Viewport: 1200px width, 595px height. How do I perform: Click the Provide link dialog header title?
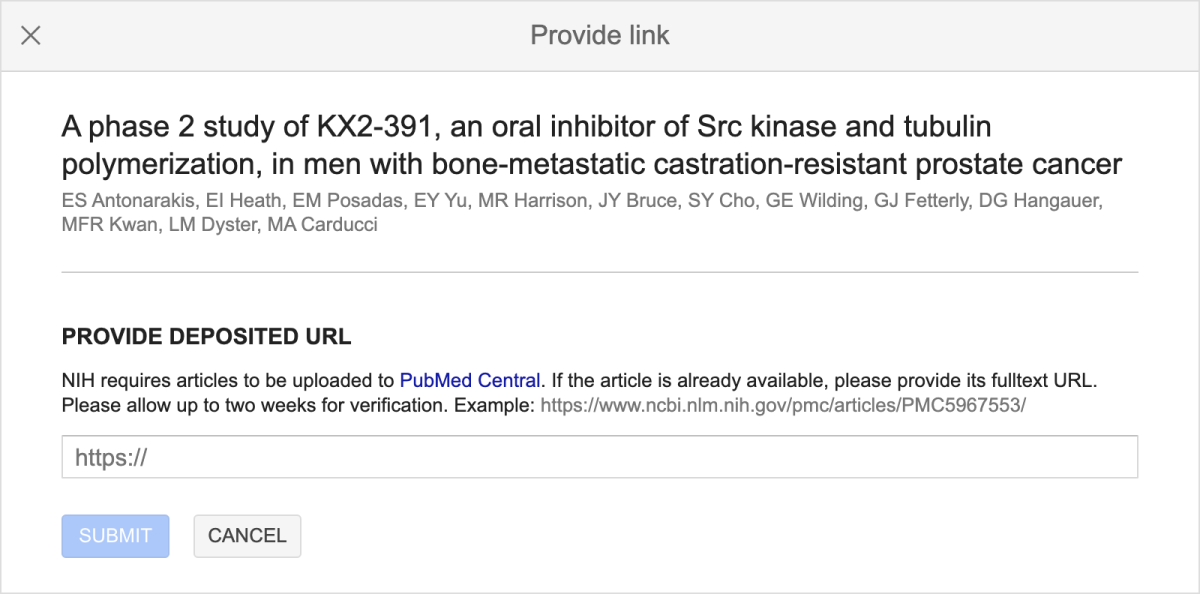(600, 36)
